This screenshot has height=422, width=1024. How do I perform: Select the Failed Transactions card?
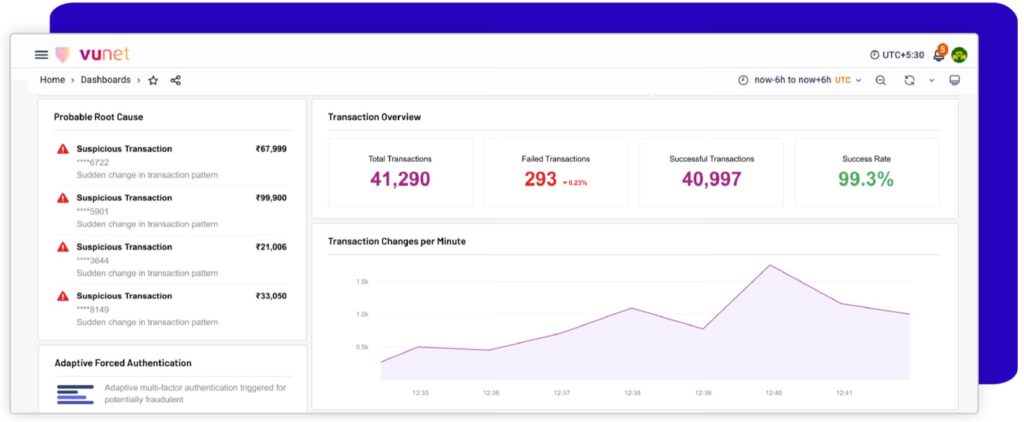(555, 172)
